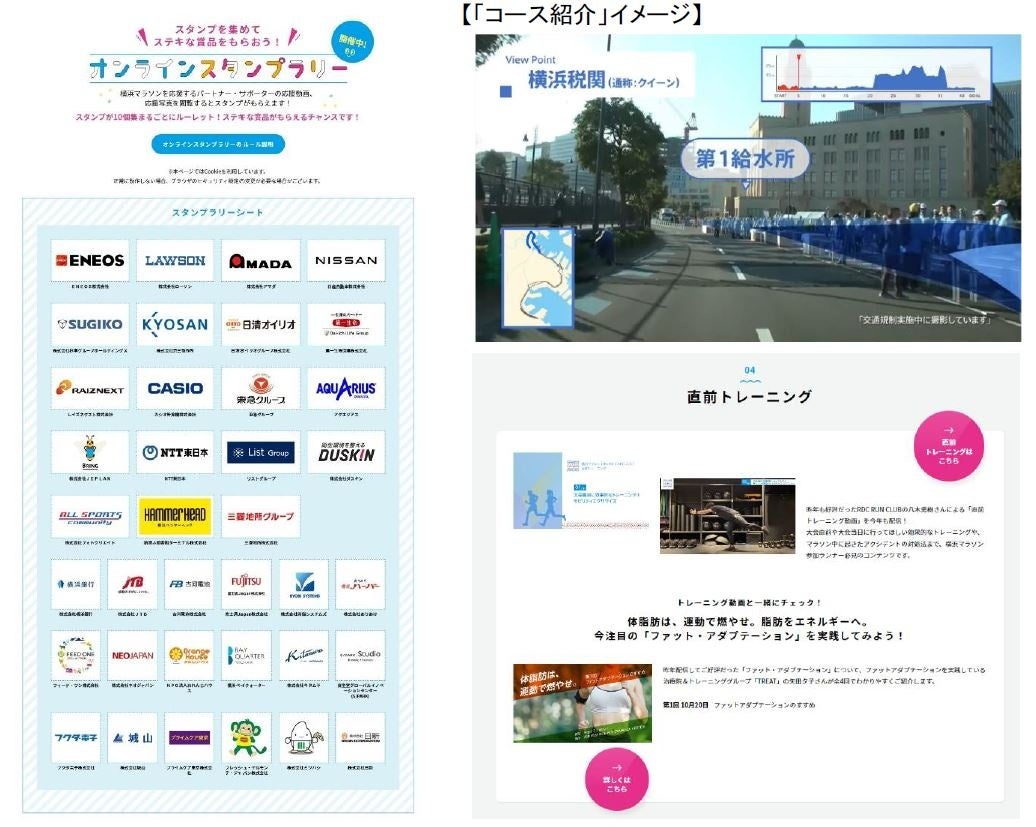
Task: Select the yellow HammerHead logo
Action: (x=175, y=517)
